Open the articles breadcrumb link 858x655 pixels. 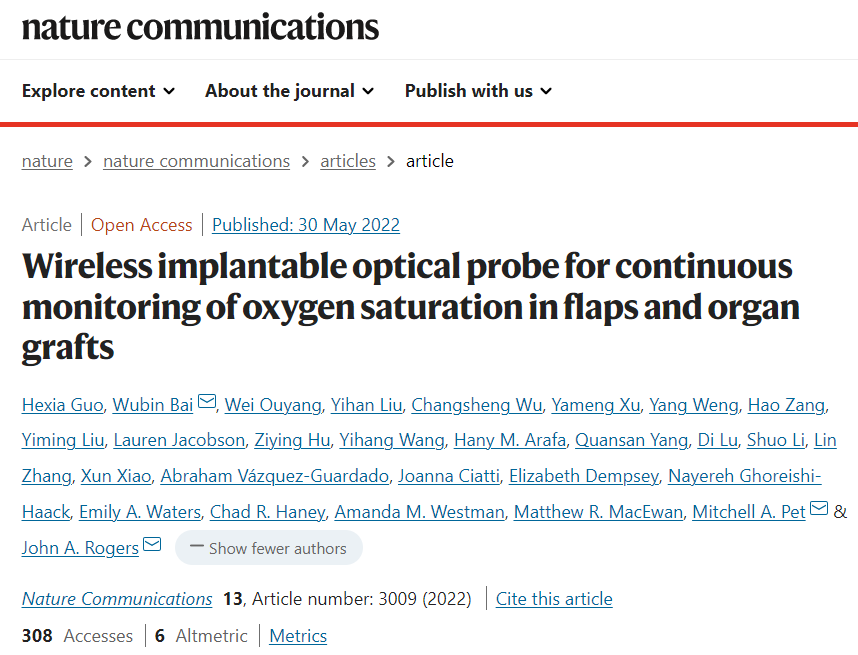click(348, 161)
